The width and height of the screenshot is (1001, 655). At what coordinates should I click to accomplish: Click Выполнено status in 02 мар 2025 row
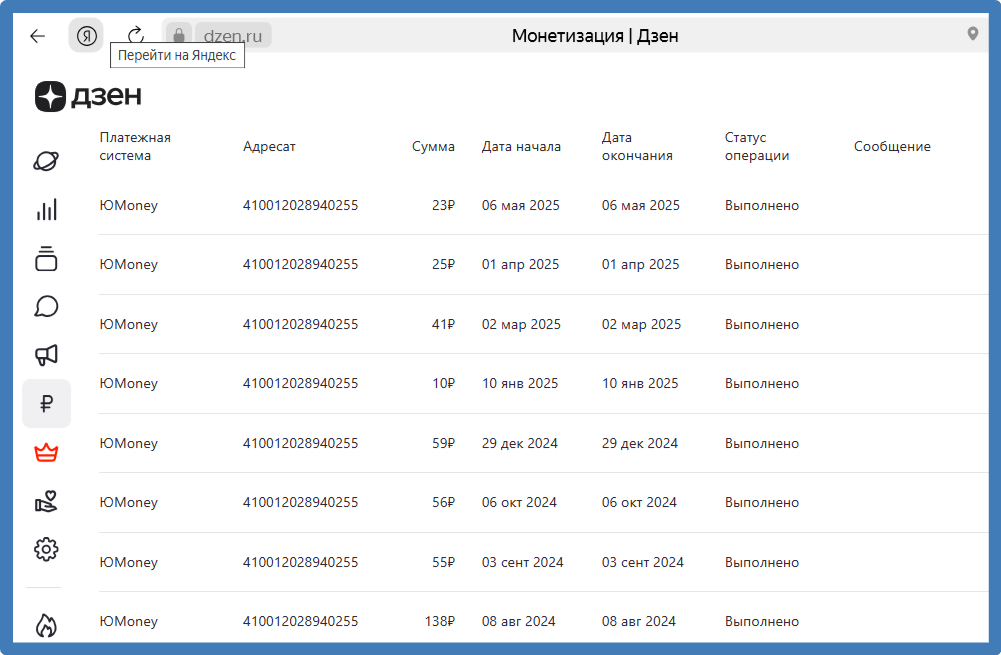pyautogui.click(x=762, y=324)
